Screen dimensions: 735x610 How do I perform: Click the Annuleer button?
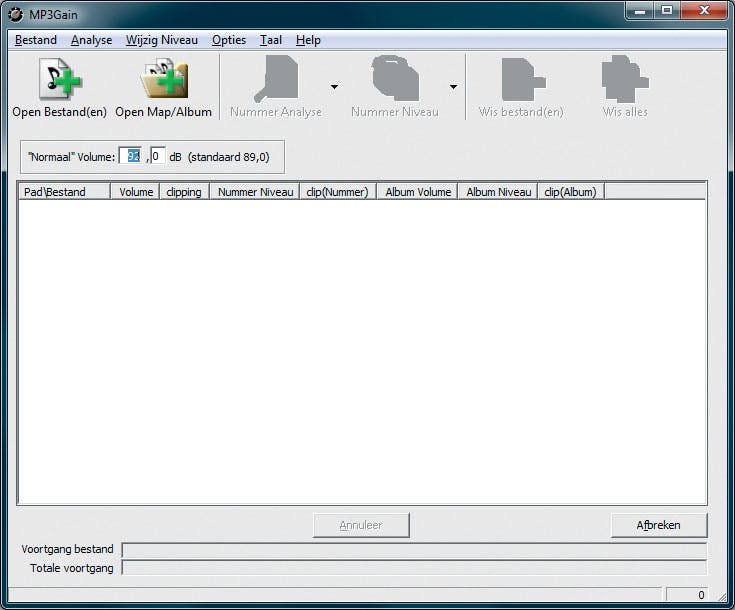point(361,525)
